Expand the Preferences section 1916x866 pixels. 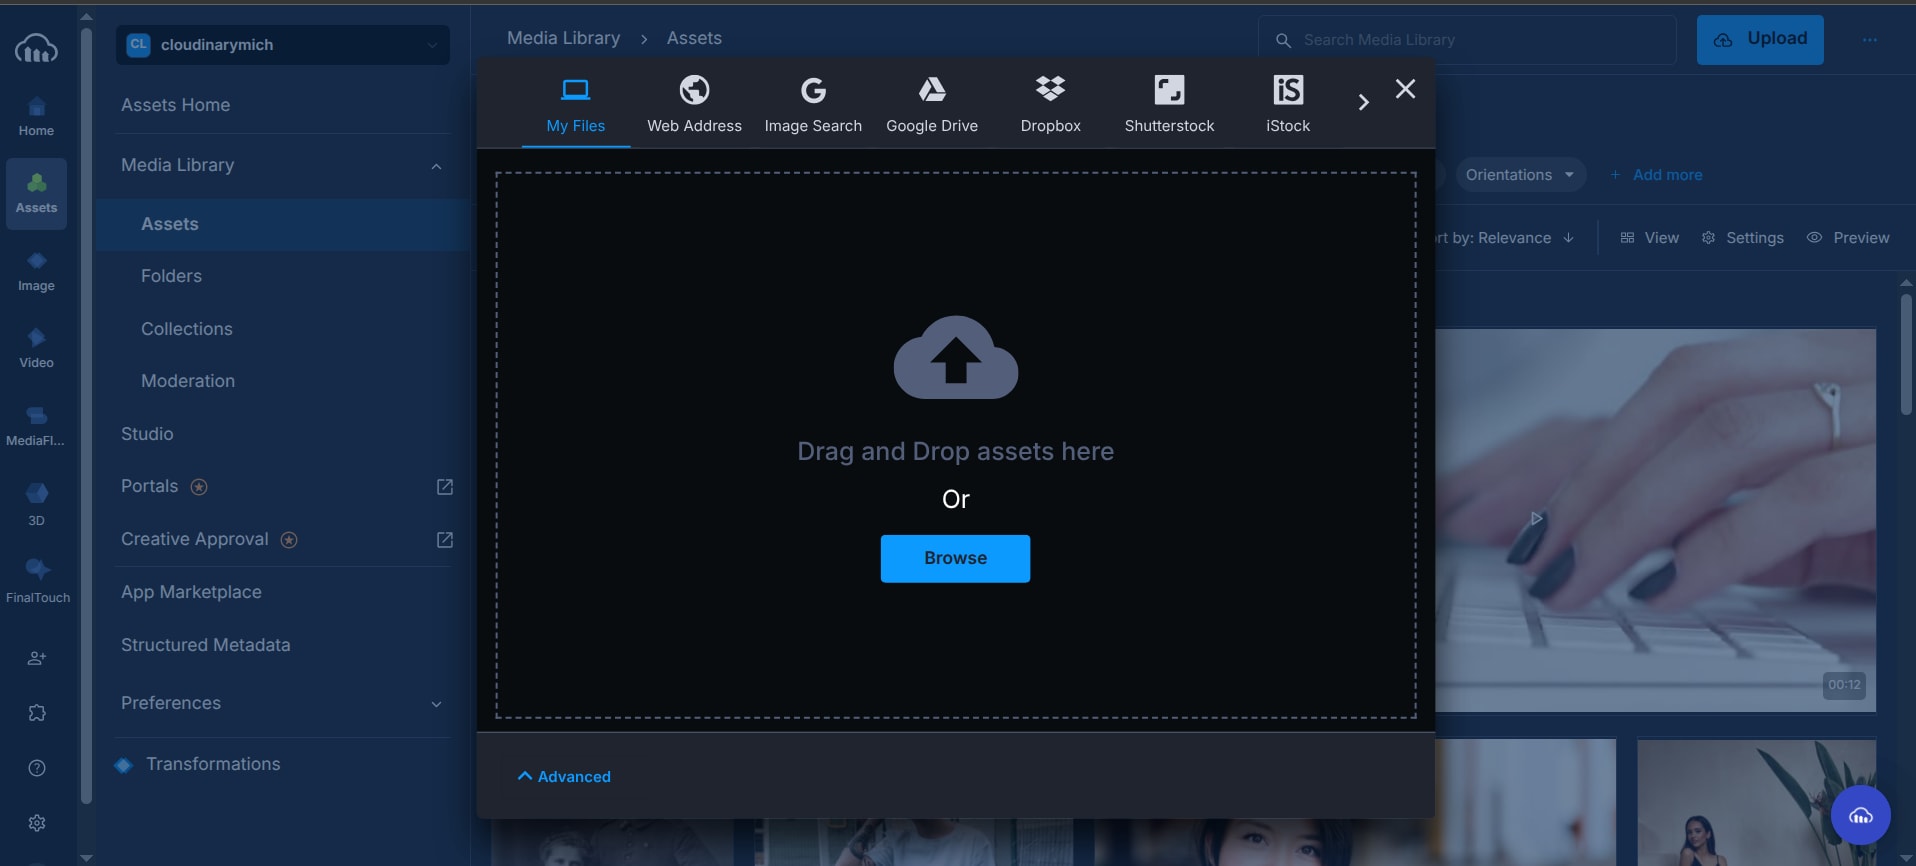[436, 704]
